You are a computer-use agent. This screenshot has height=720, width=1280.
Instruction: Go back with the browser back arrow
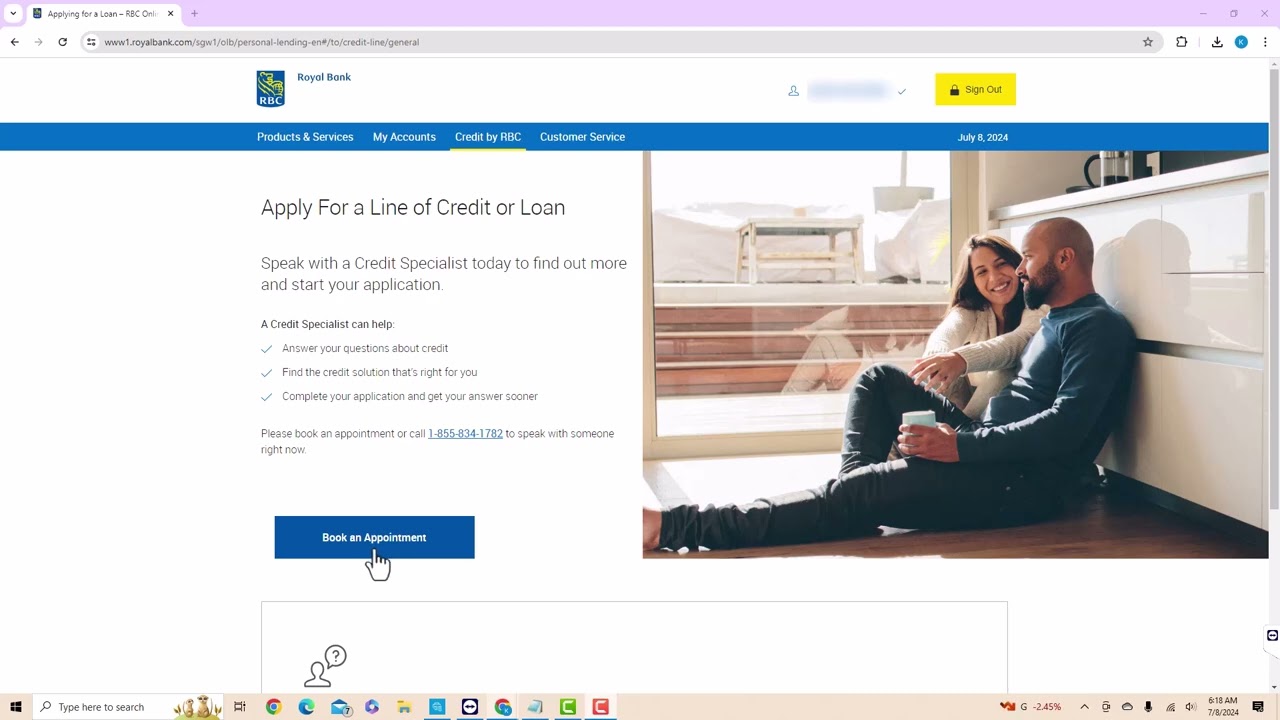[14, 42]
